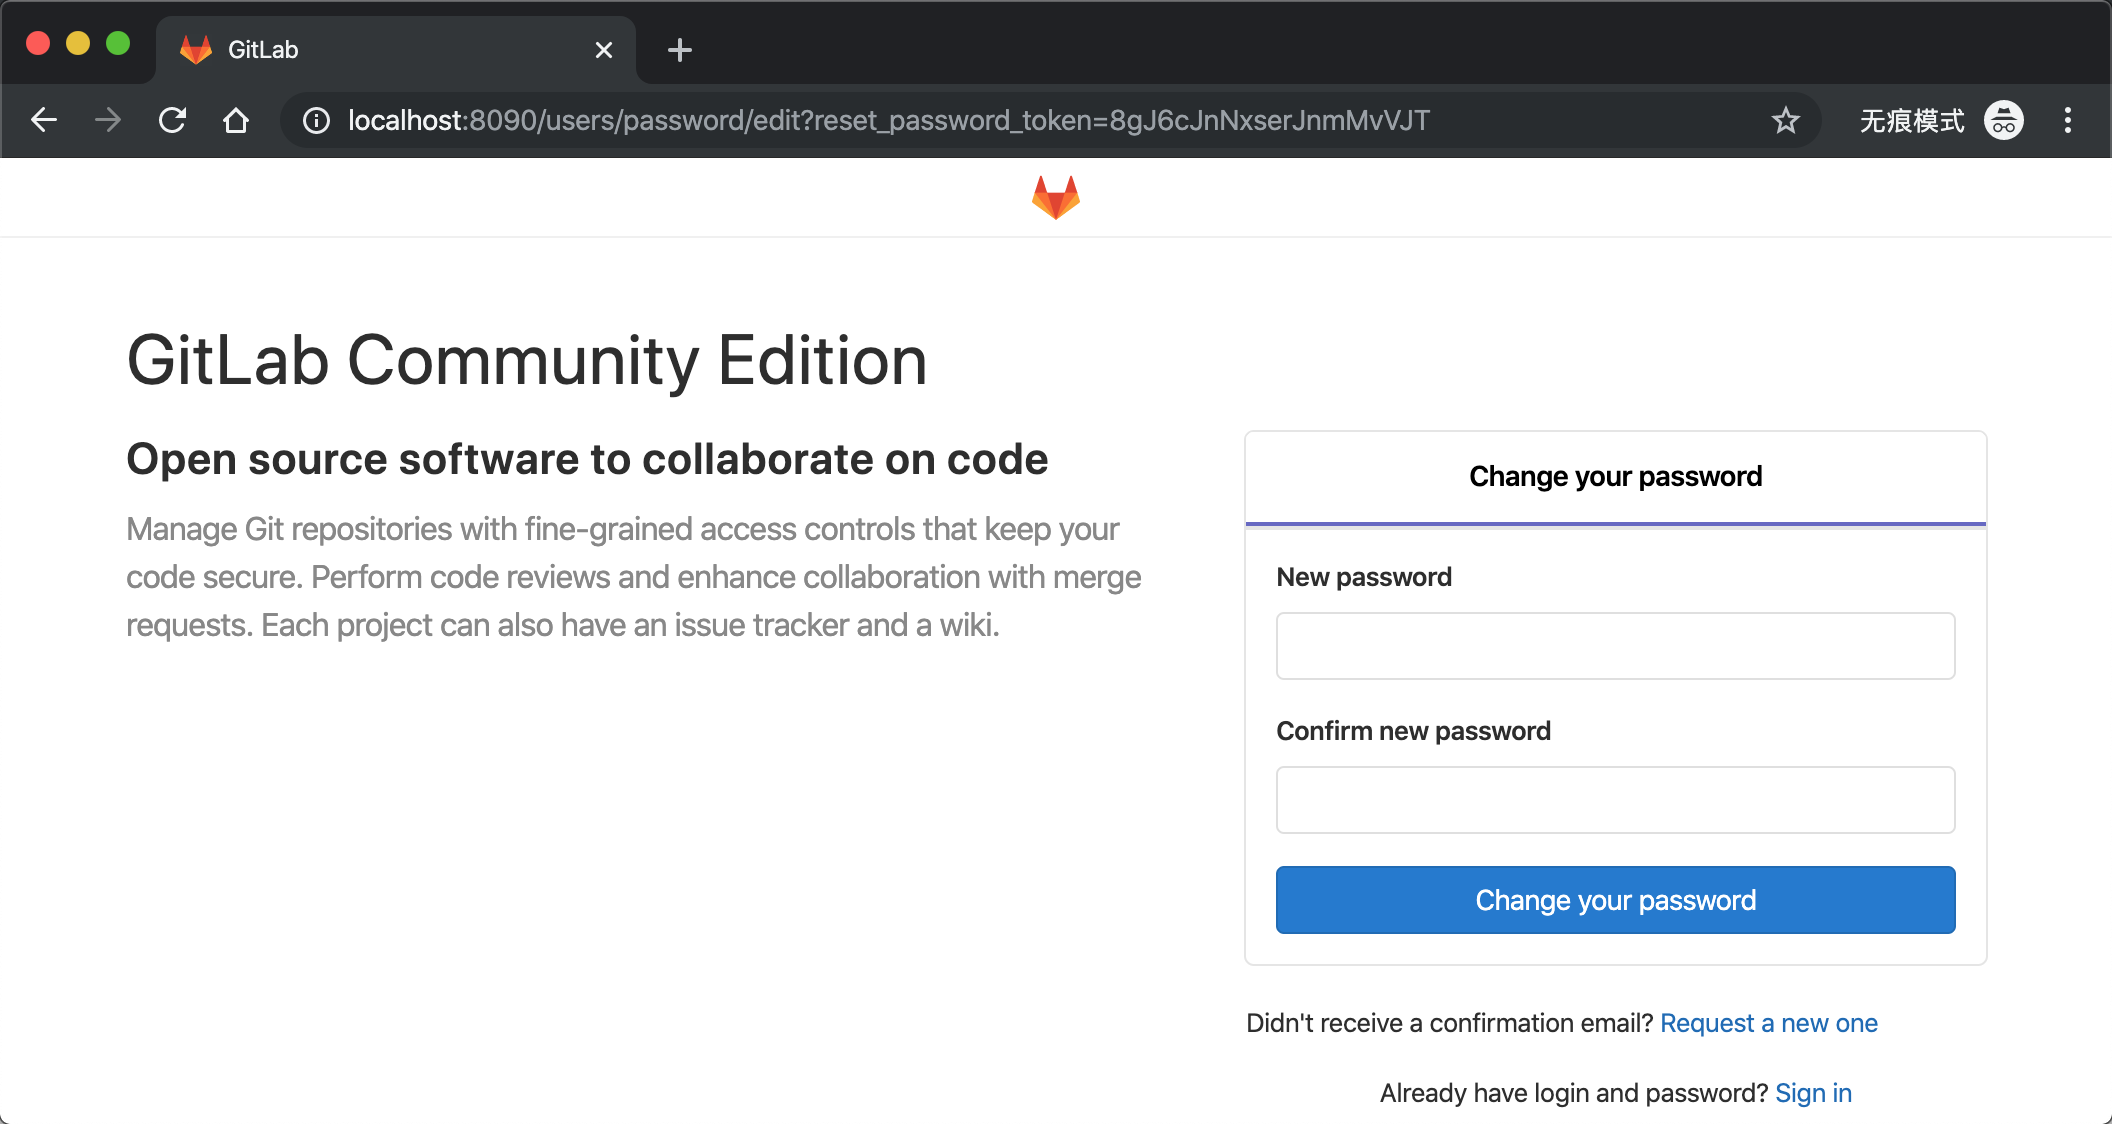This screenshot has width=2112, height=1124.
Task: Bookmark this page with the star icon
Action: click(1785, 121)
